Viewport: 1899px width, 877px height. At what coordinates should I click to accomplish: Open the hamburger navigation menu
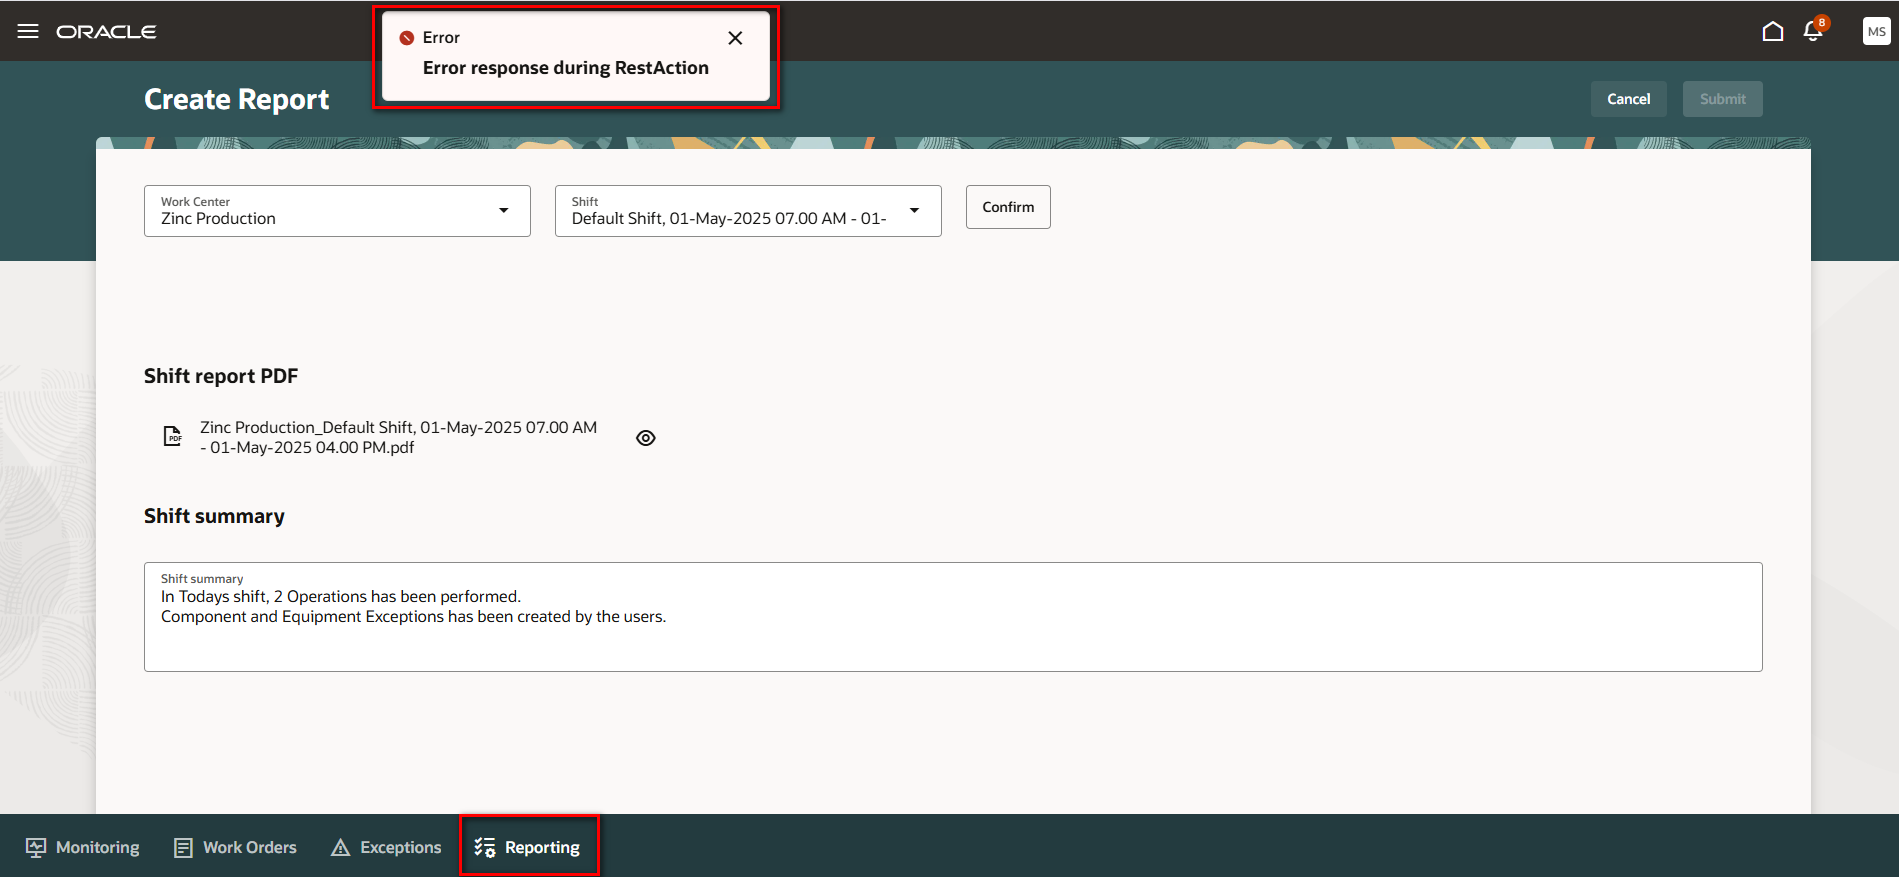[x=28, y=31]
